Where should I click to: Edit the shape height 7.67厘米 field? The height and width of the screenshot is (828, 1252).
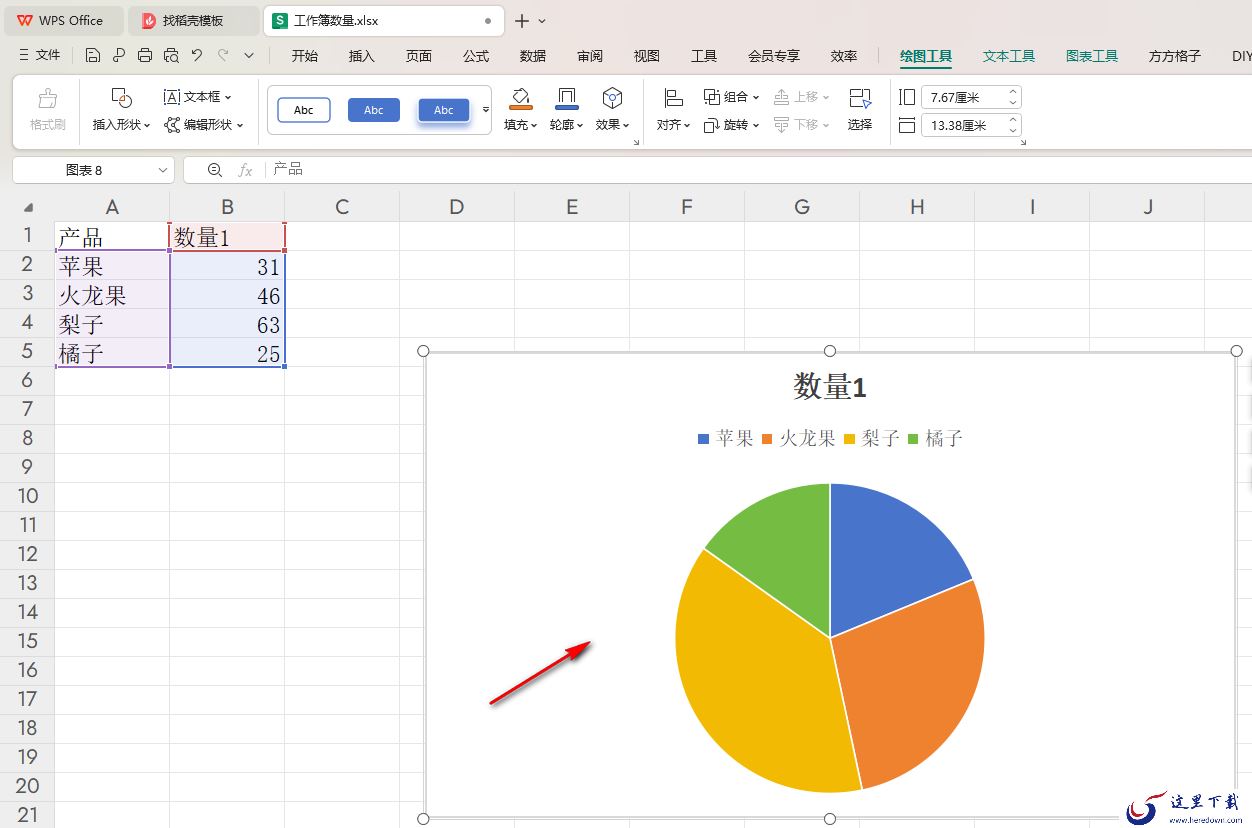964,97
